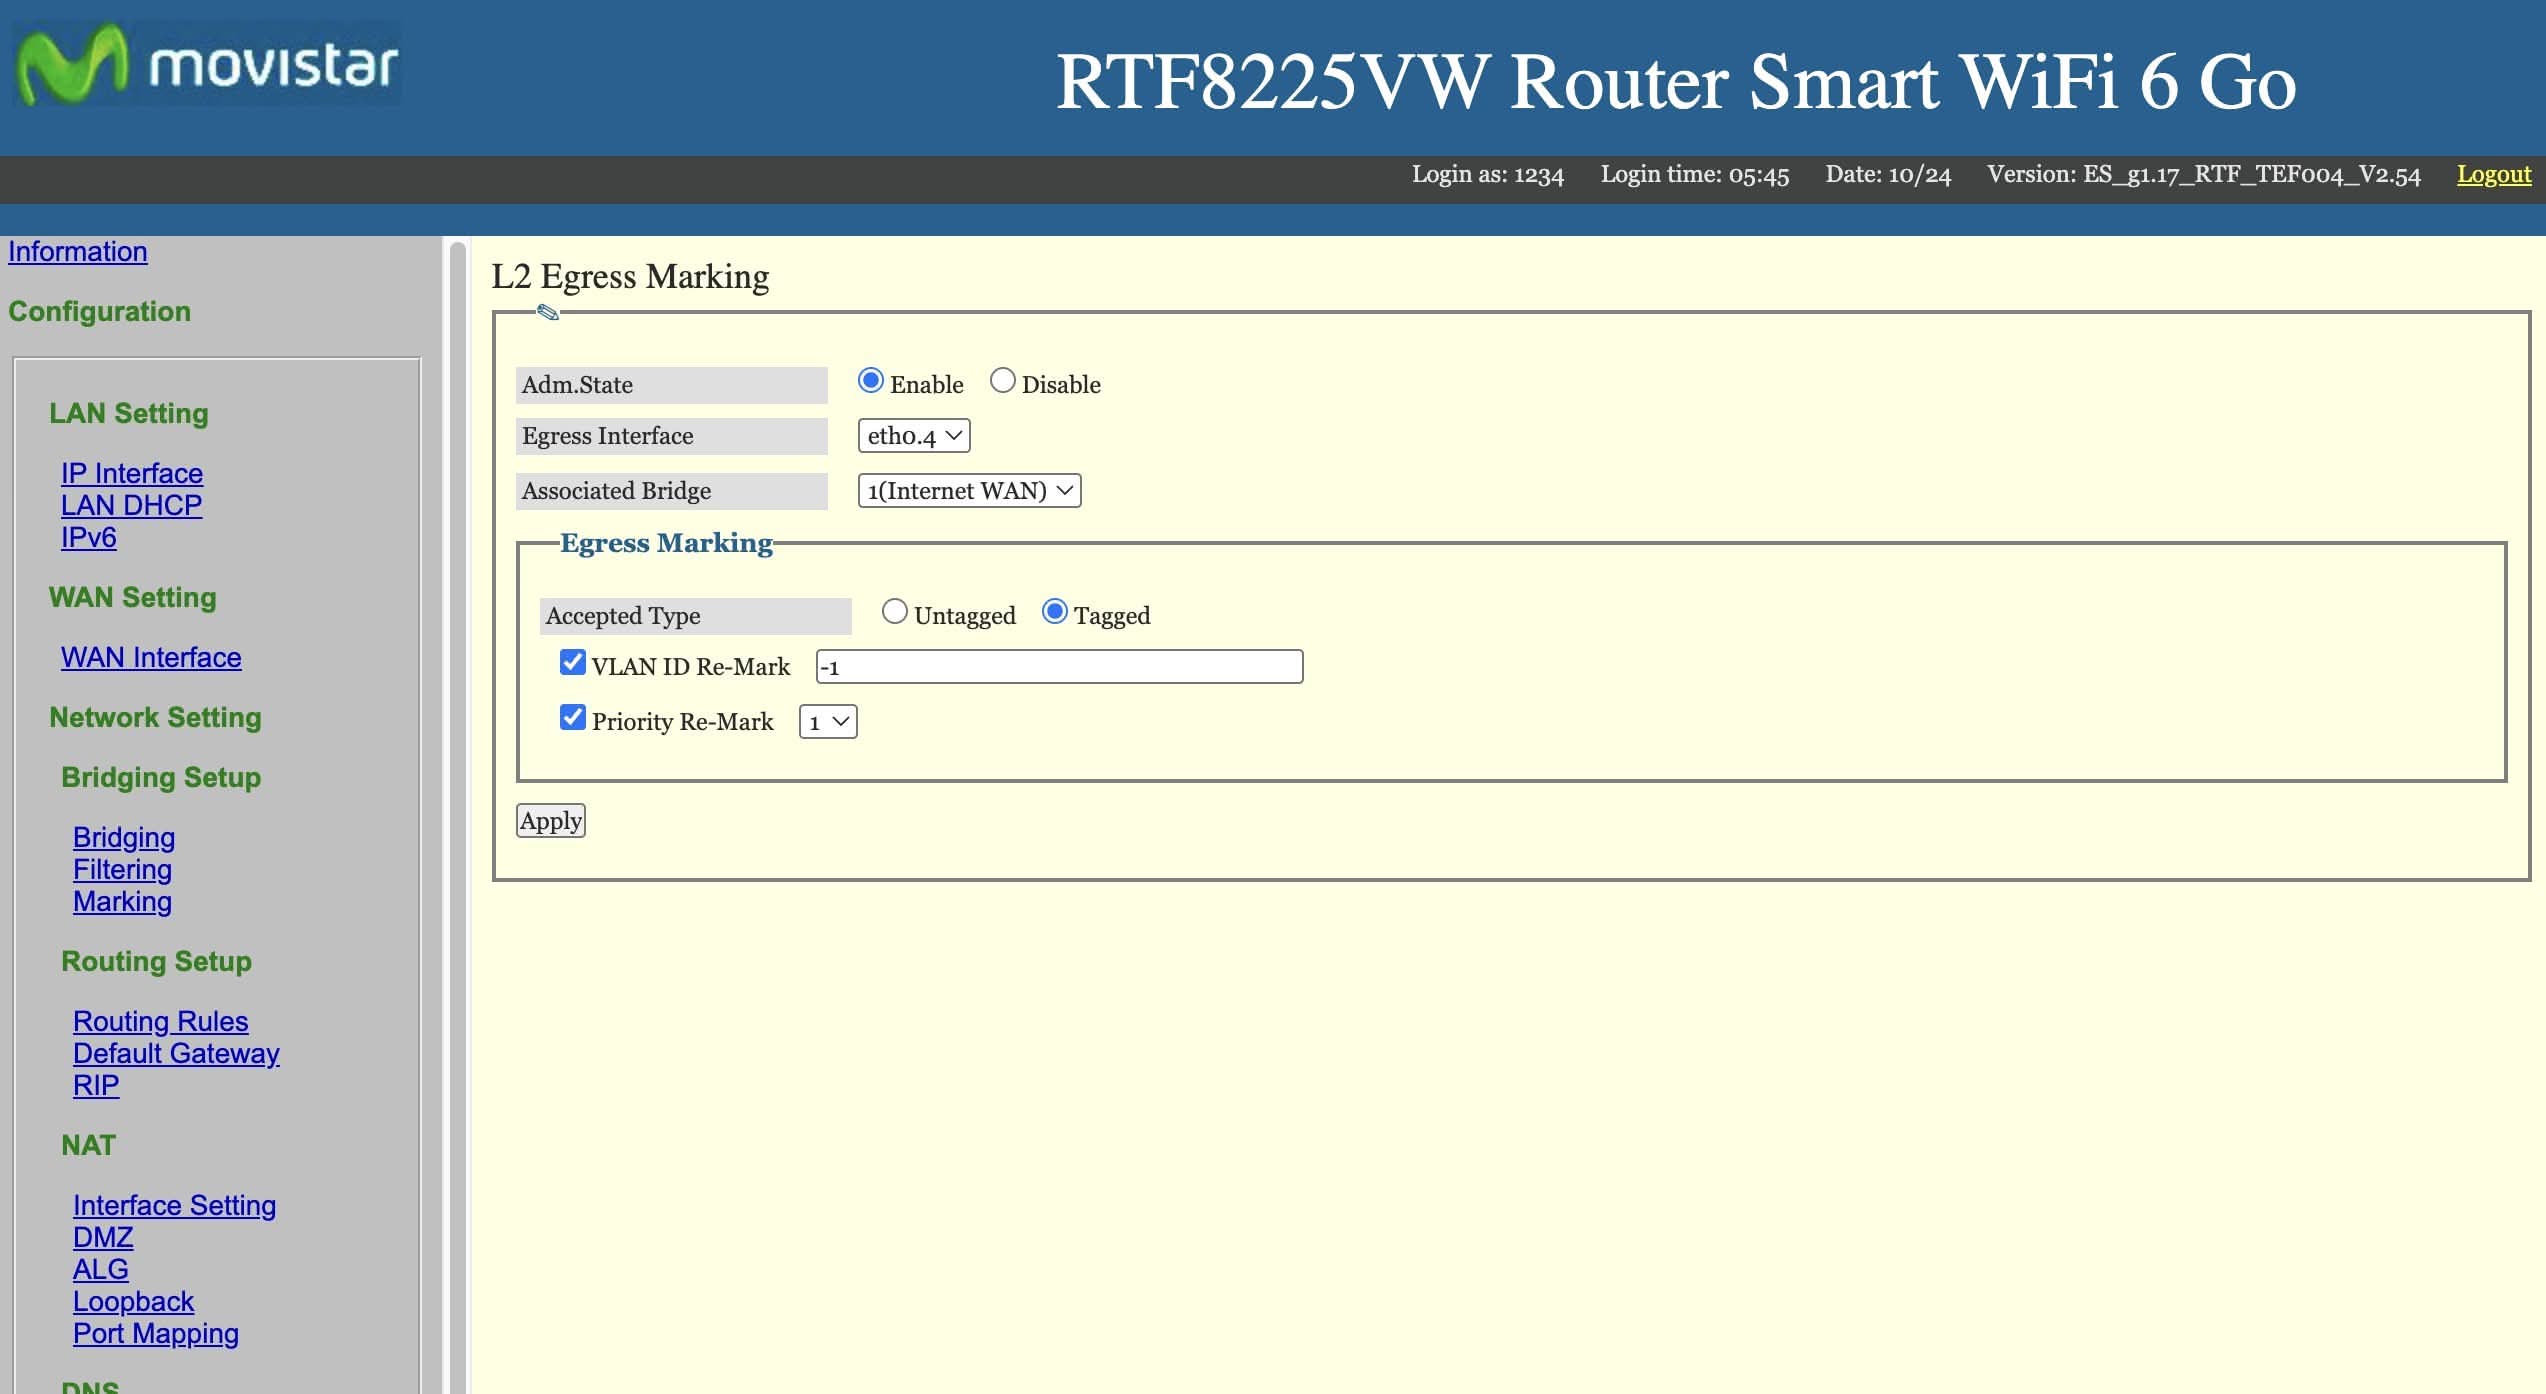2546x1394 pixels.
Task: Click the sidebar vertical scrollbar
Action: point(458,800)
